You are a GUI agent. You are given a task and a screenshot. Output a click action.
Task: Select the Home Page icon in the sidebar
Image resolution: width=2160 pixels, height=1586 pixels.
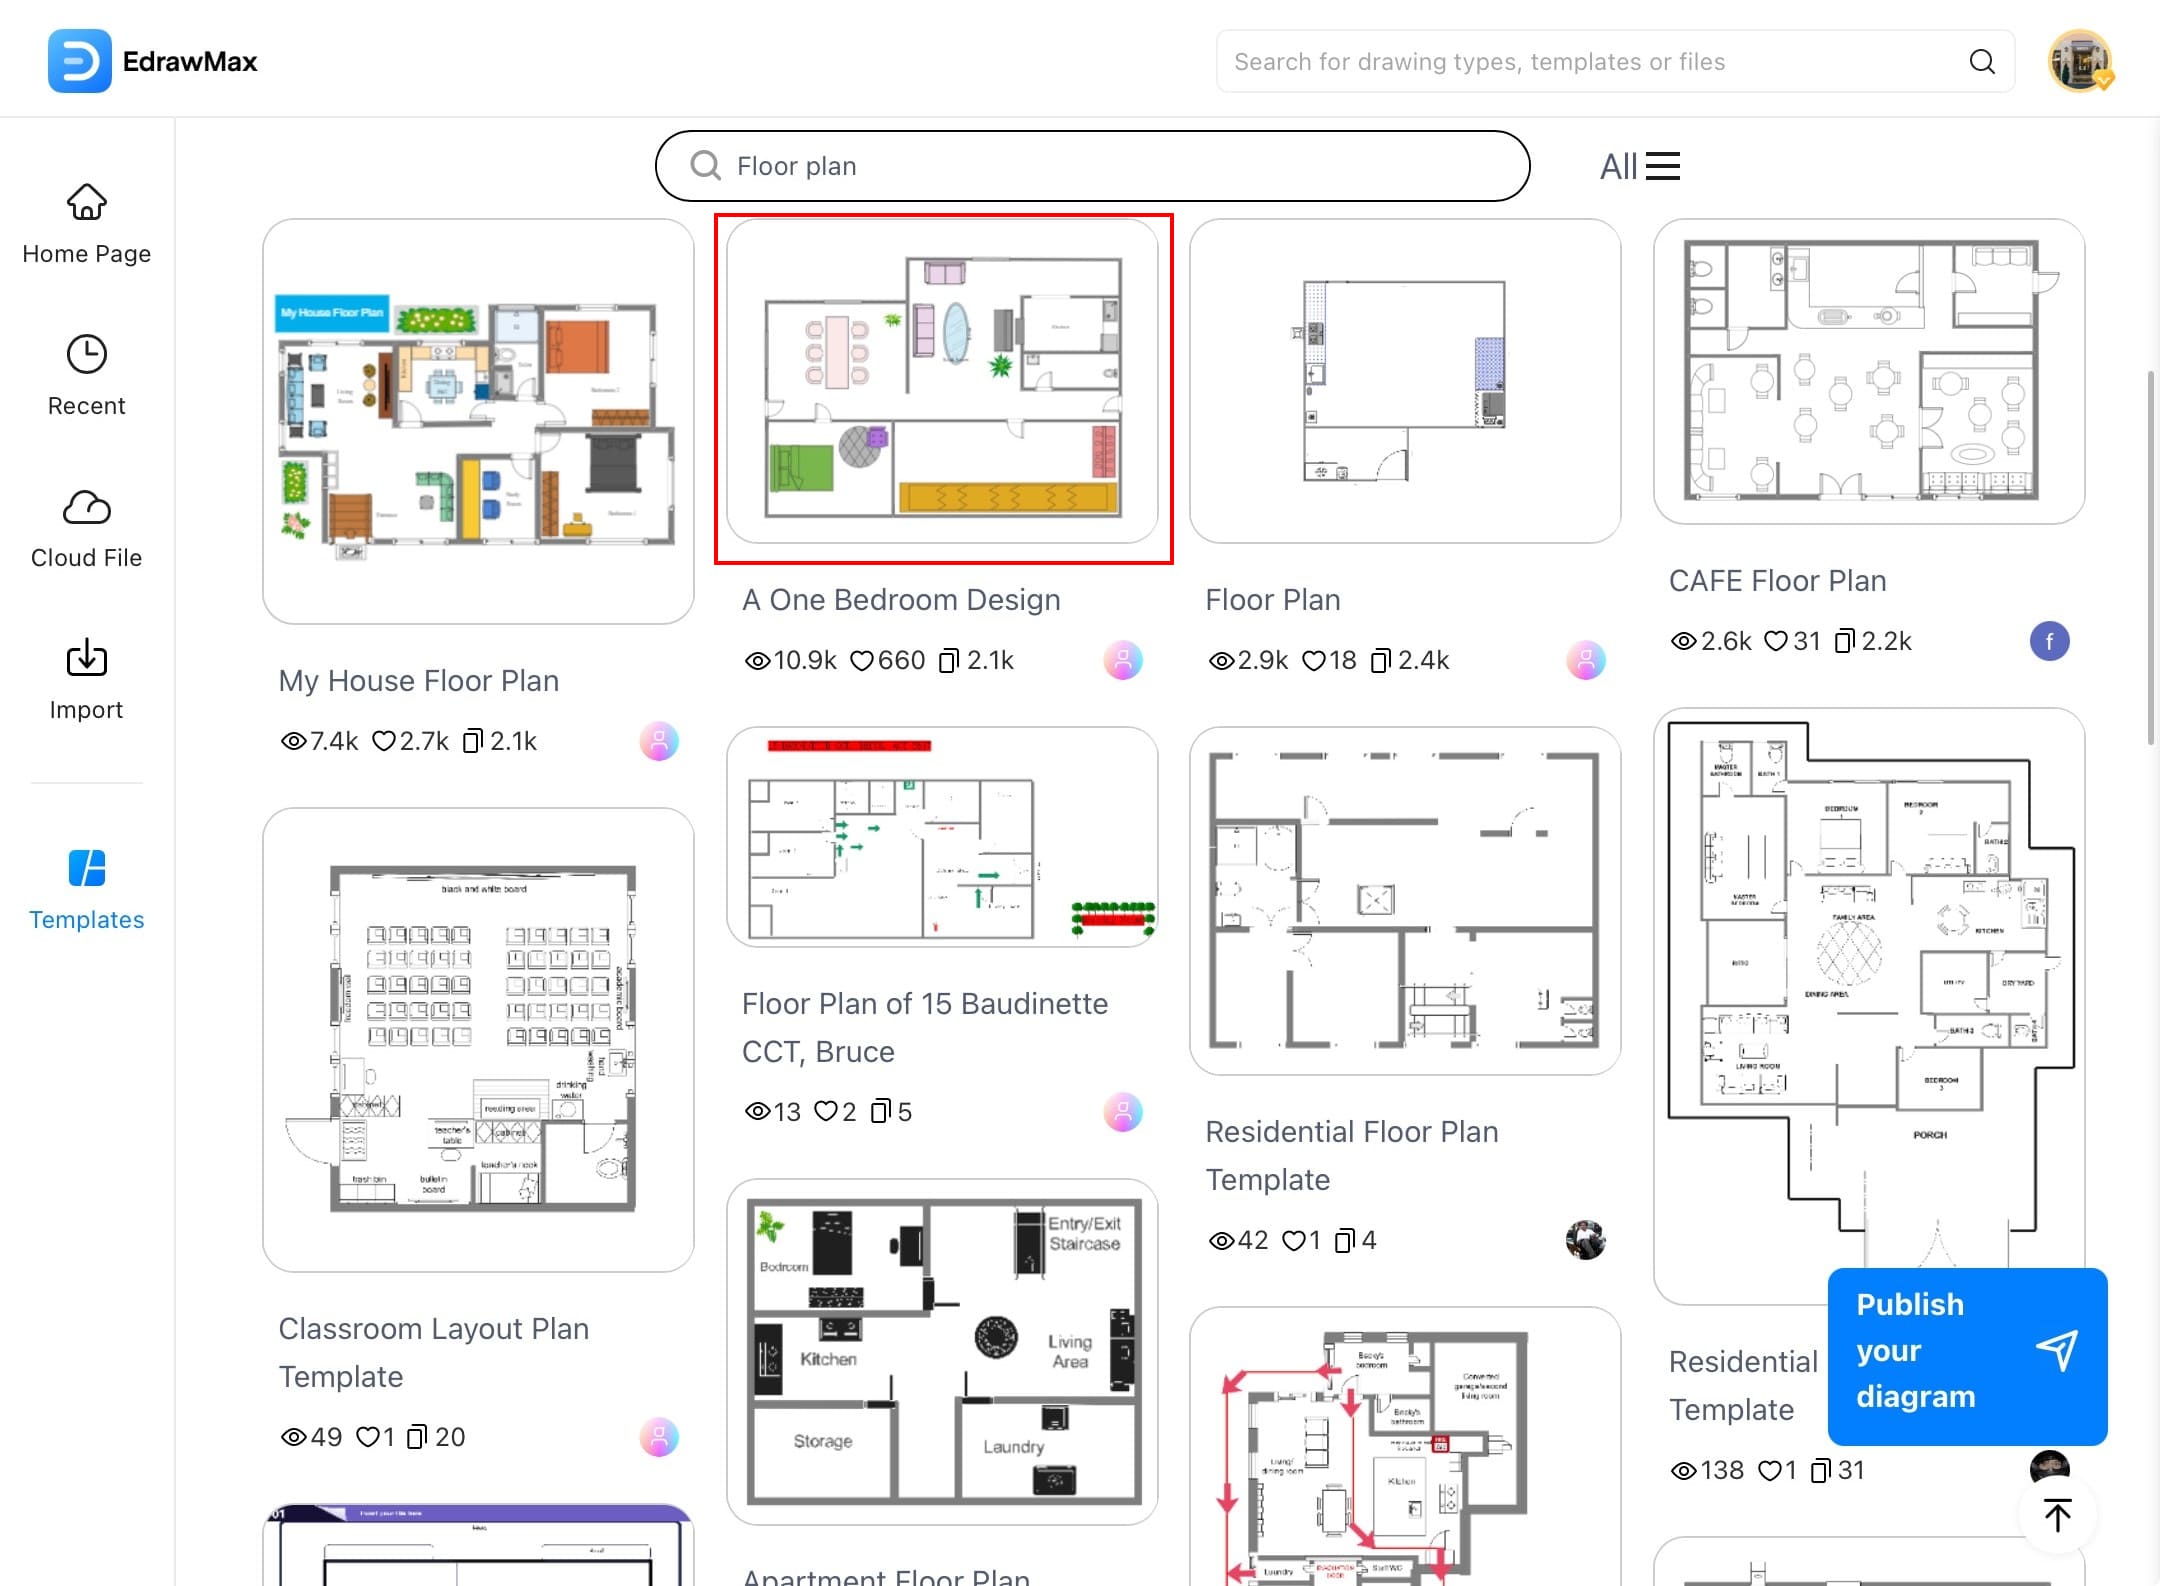(86, 201)
